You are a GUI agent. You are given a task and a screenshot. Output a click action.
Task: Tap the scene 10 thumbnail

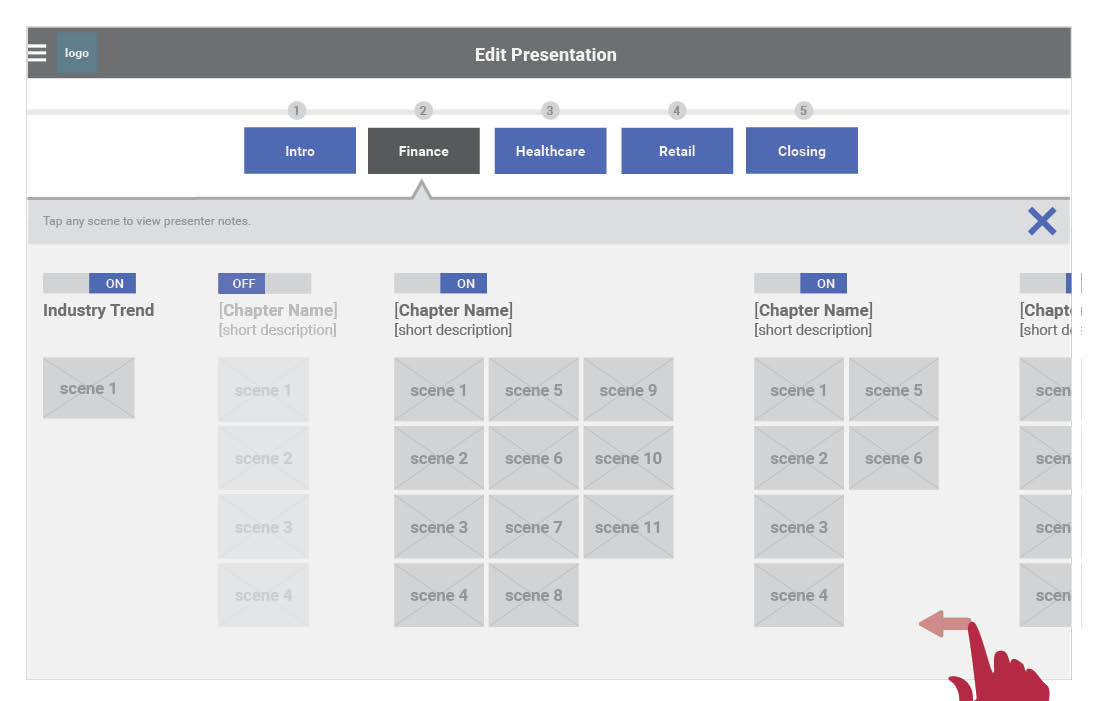(628, 458)
